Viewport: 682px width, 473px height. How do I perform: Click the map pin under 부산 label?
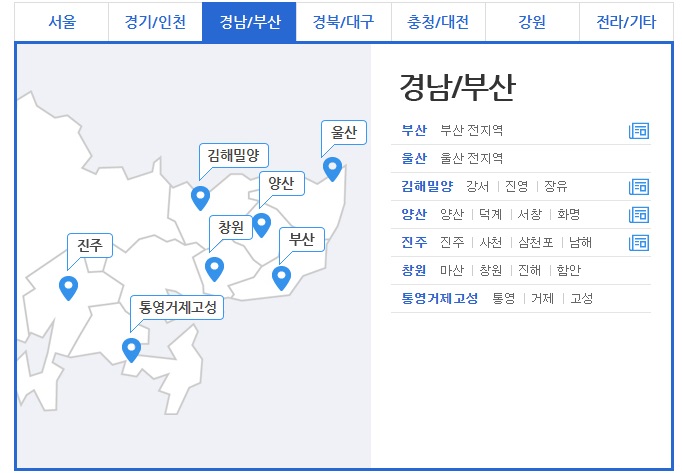[x=281, y=278]
